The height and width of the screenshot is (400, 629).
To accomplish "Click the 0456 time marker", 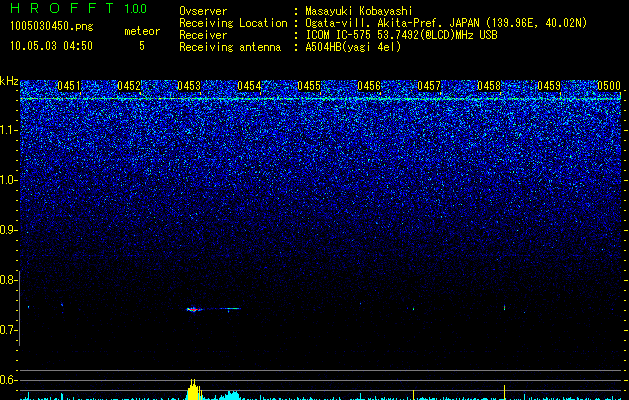I will pos(369,86).
